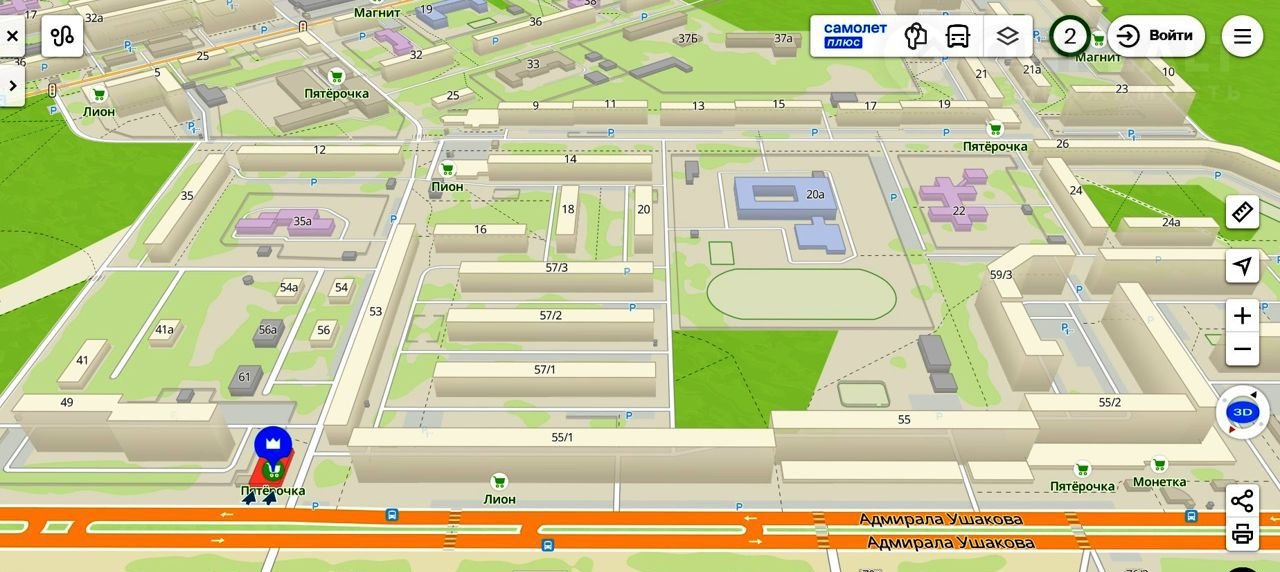Open the map layers selector
The width and height of the screenshot is (1280, 572).
point(1007,37)
